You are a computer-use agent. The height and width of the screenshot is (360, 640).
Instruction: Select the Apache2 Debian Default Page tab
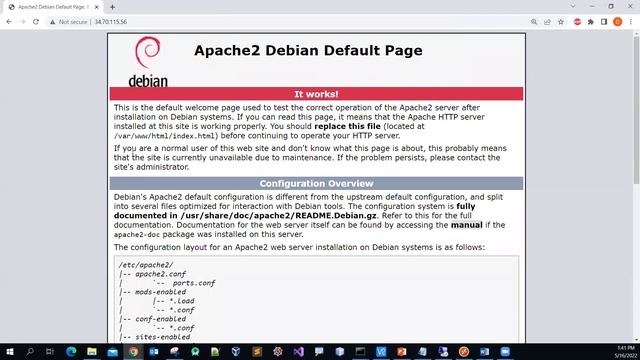(53, 7)
